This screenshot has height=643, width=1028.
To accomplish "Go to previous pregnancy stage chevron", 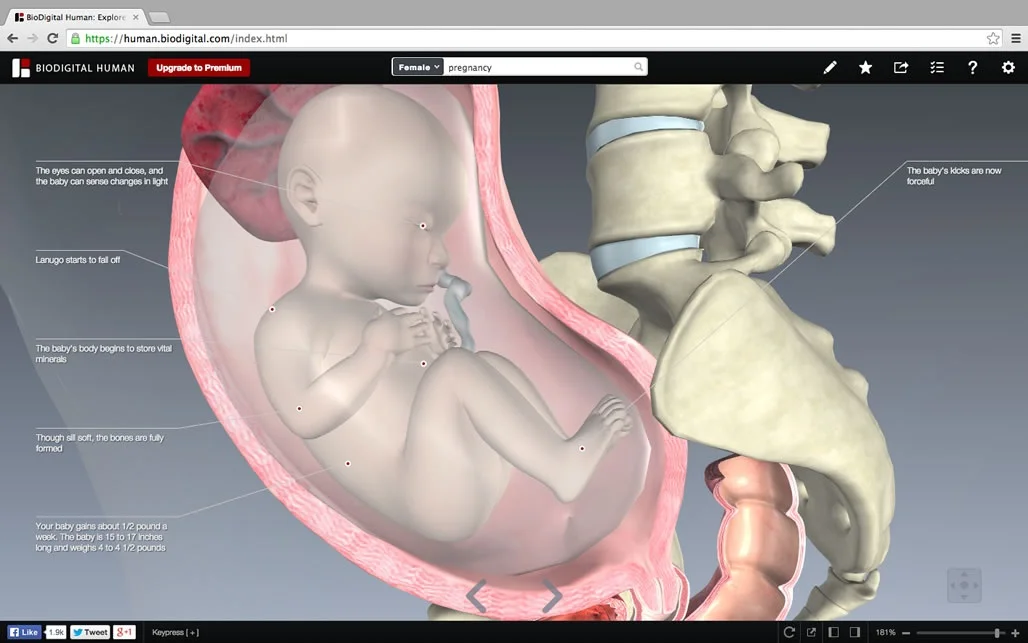I will pos(477,596).
